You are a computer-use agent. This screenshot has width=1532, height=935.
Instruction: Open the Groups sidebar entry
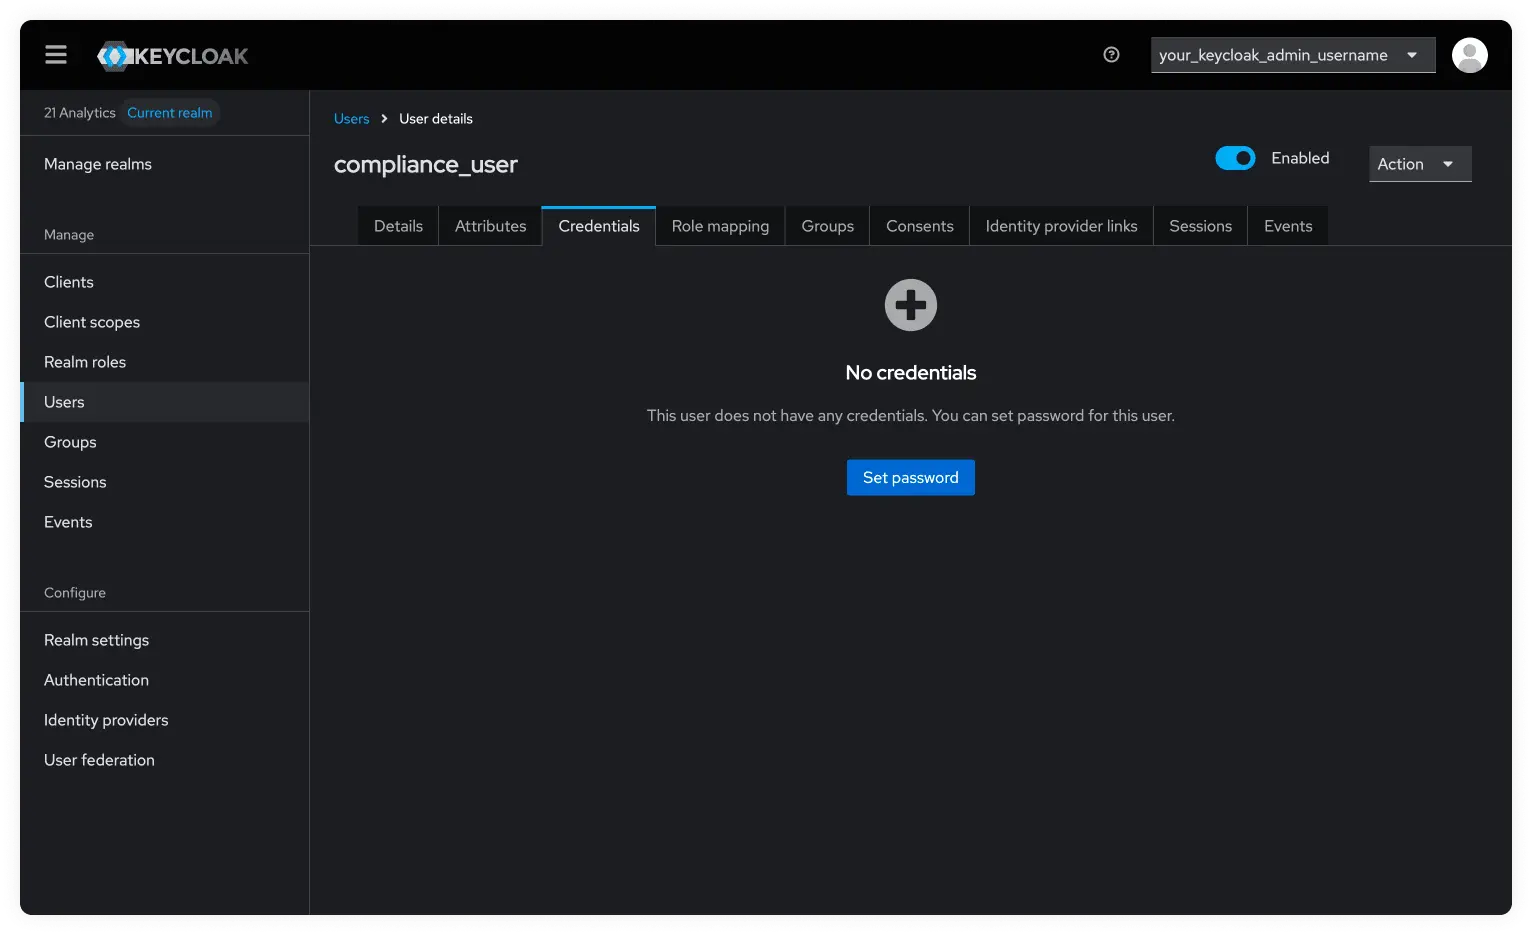coord(70,441)
